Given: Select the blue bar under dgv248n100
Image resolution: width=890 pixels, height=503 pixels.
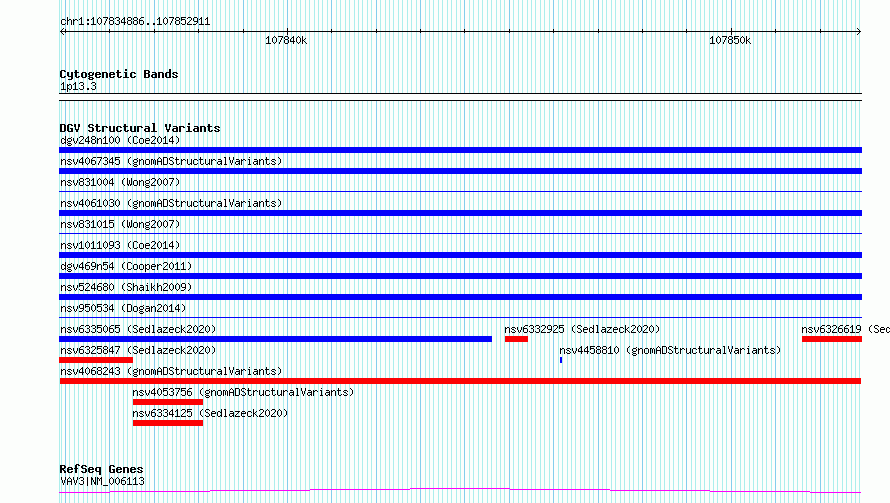Looking at the screenshot, I should [x=460, y=150].
